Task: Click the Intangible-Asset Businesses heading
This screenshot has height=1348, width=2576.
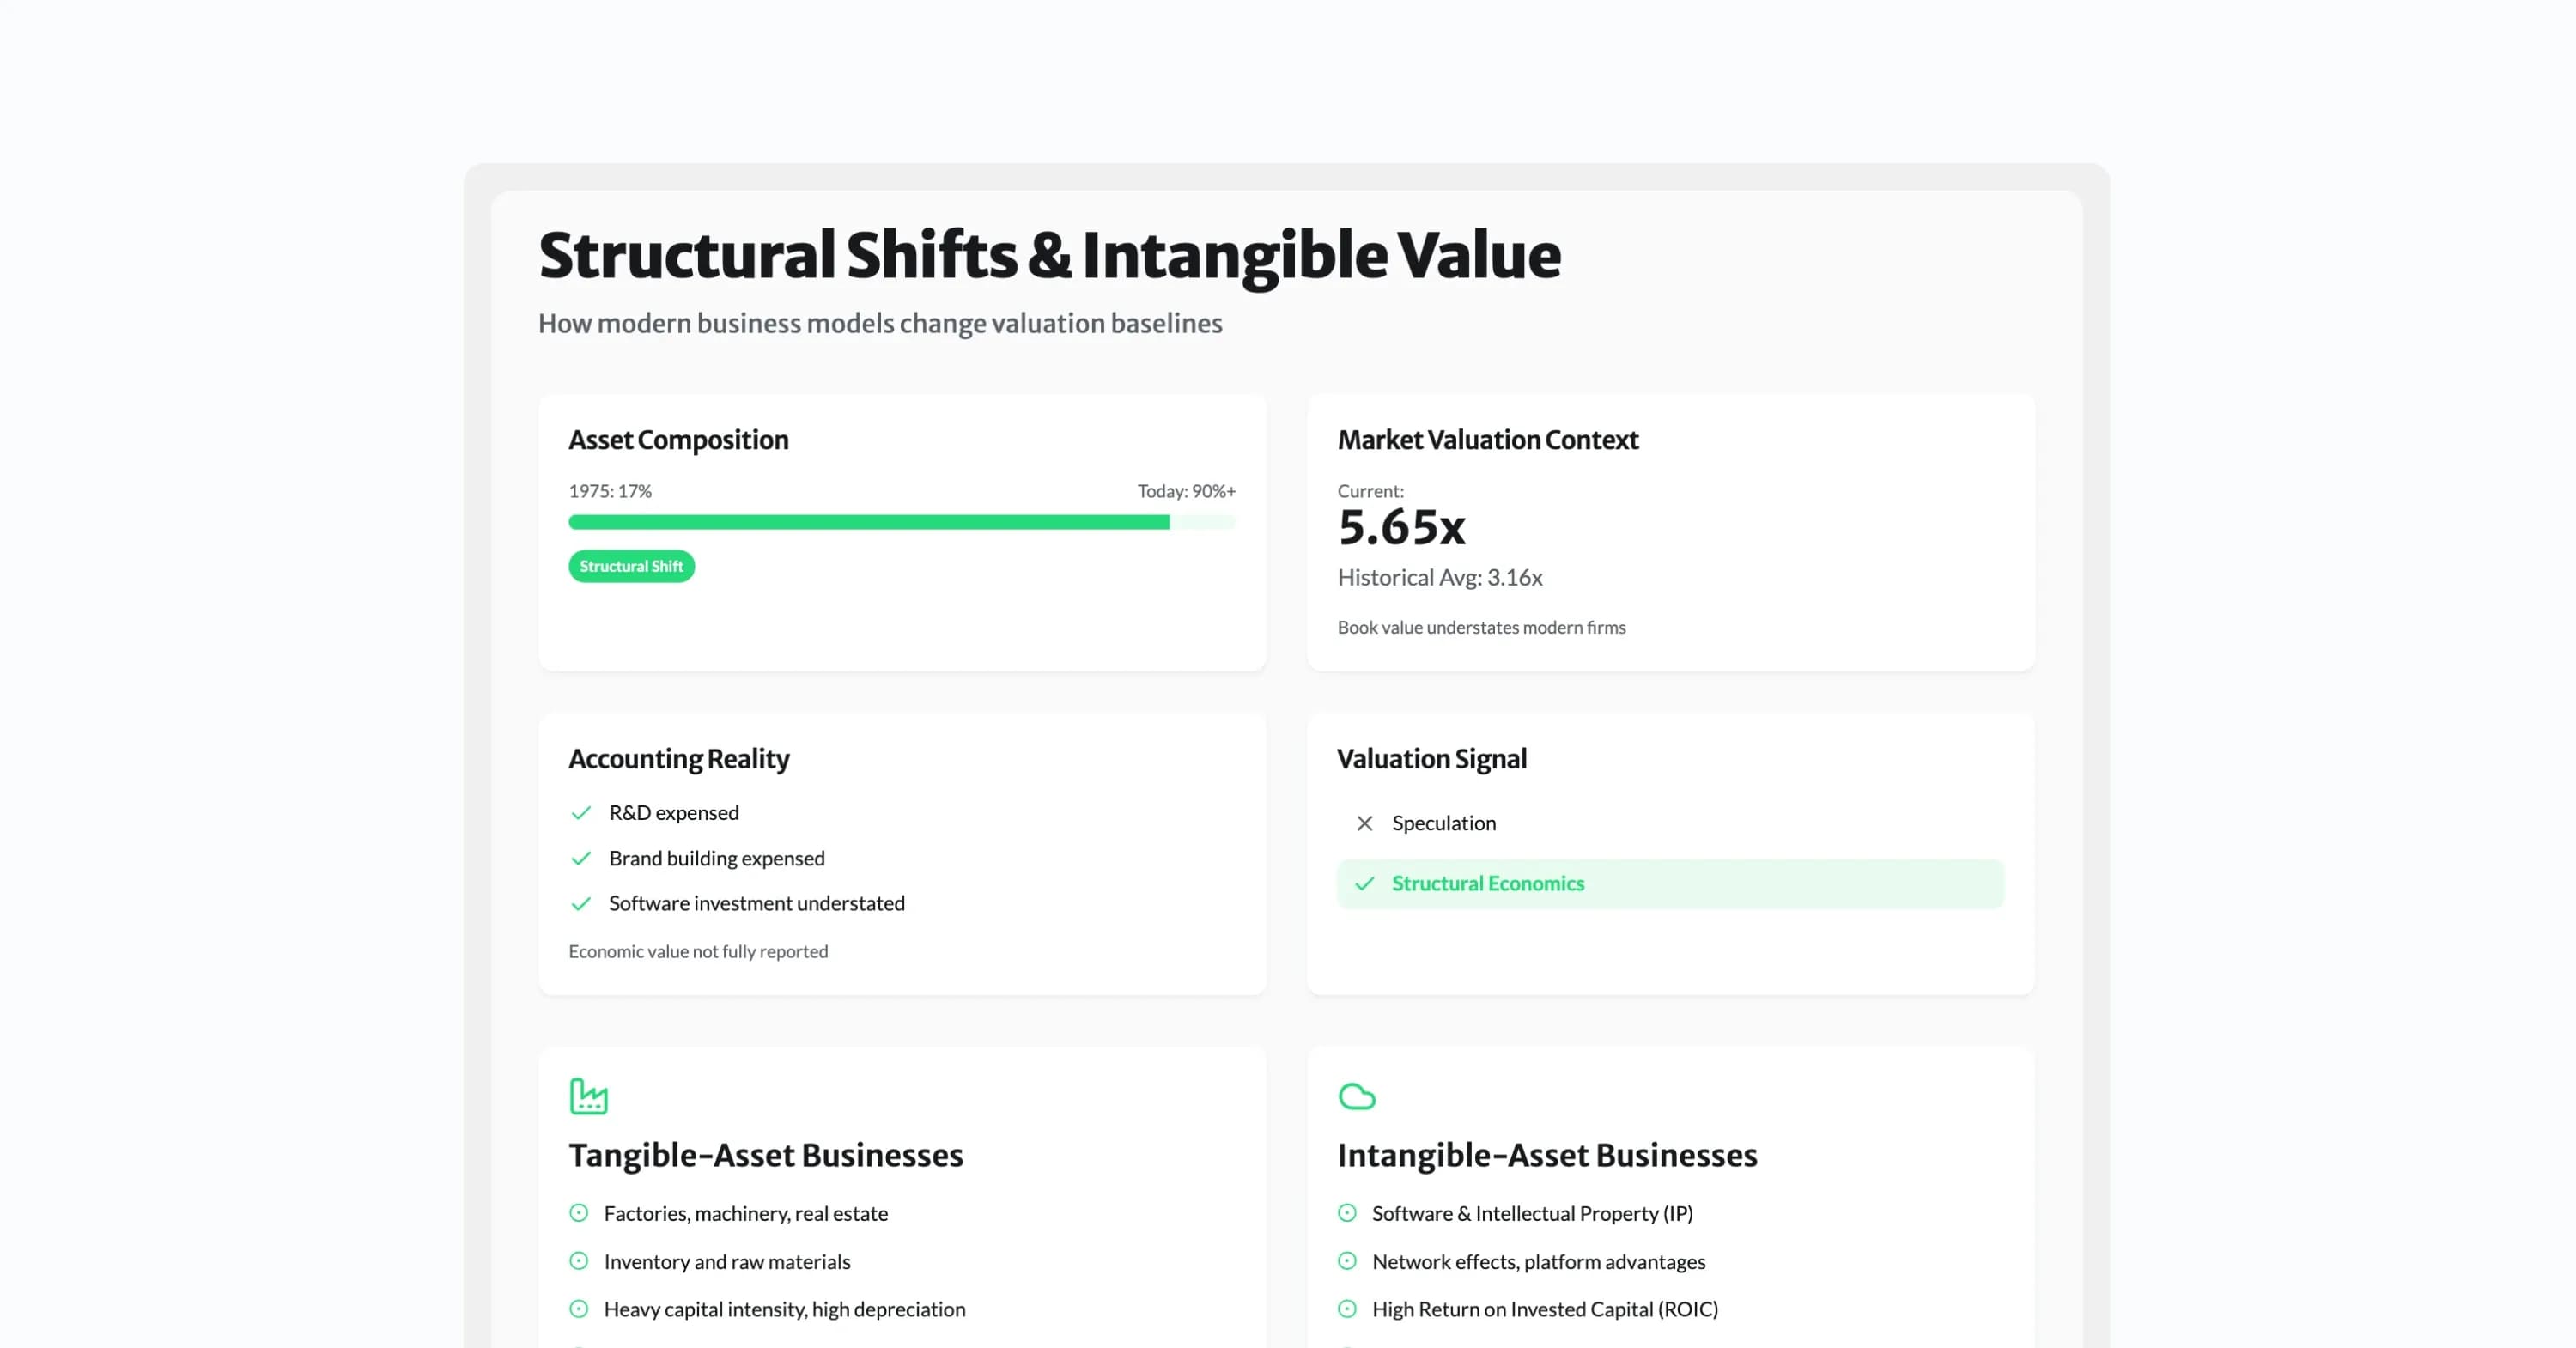Action: pos(1547,1156)
